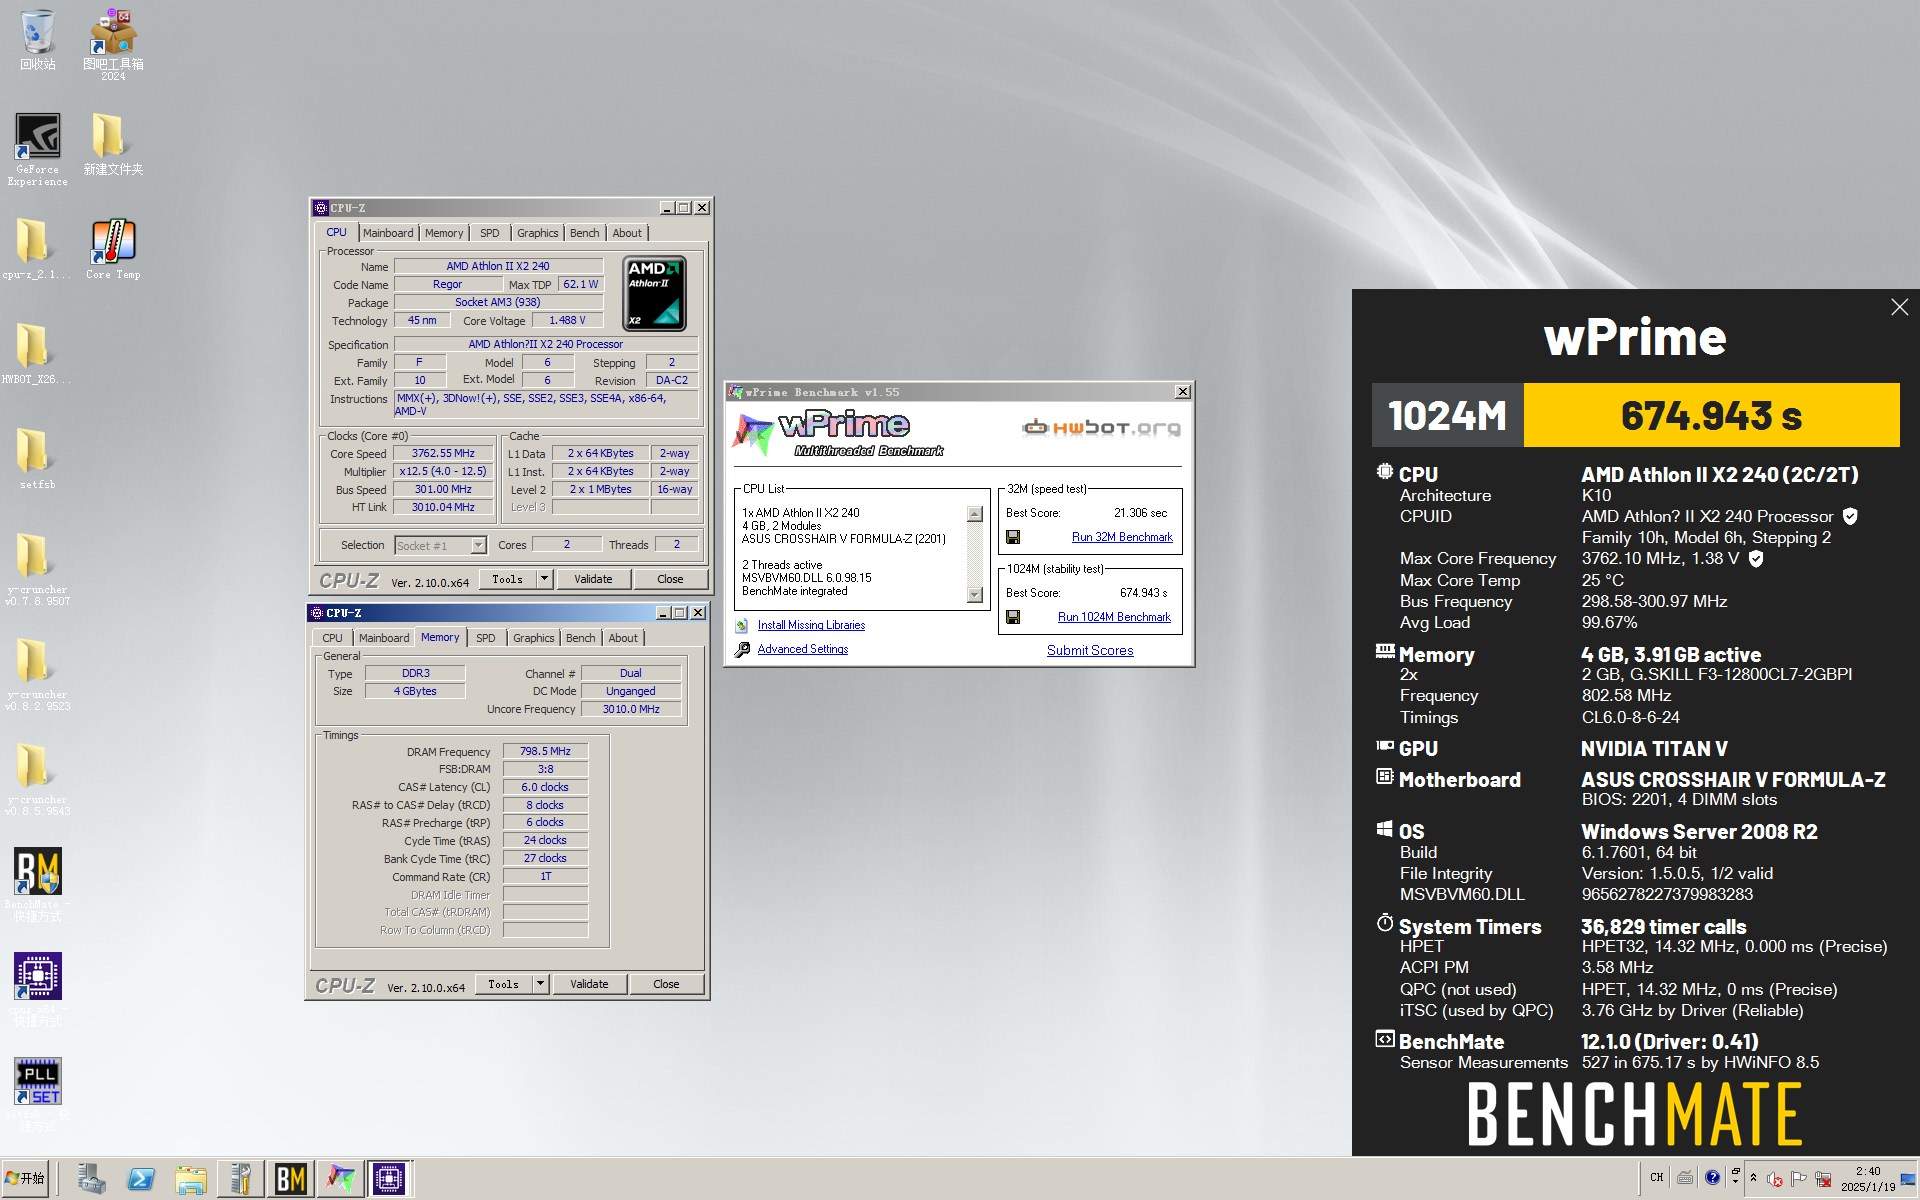Image resolution: width=1920 pixels, height=1200 pixels.
Task: Launch the CPU-Z purple chip desktop shortcut
Action: click(38, 989)
